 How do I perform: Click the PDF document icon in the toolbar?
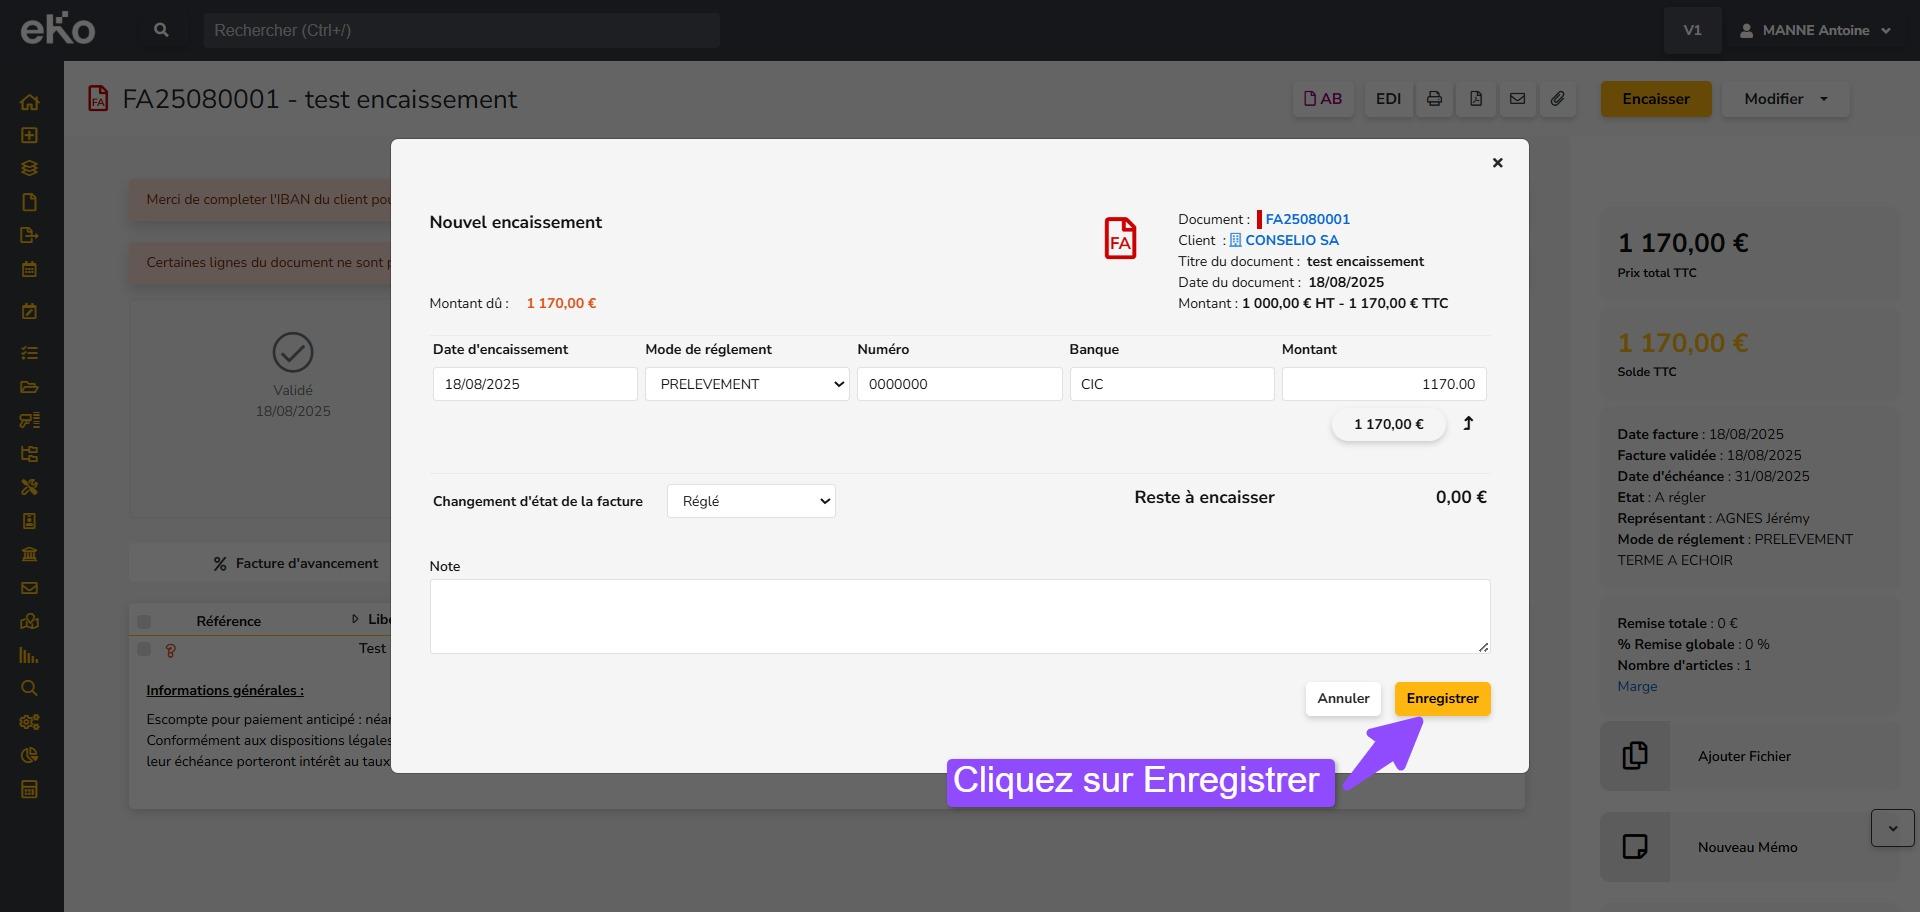pos(1476,99)
